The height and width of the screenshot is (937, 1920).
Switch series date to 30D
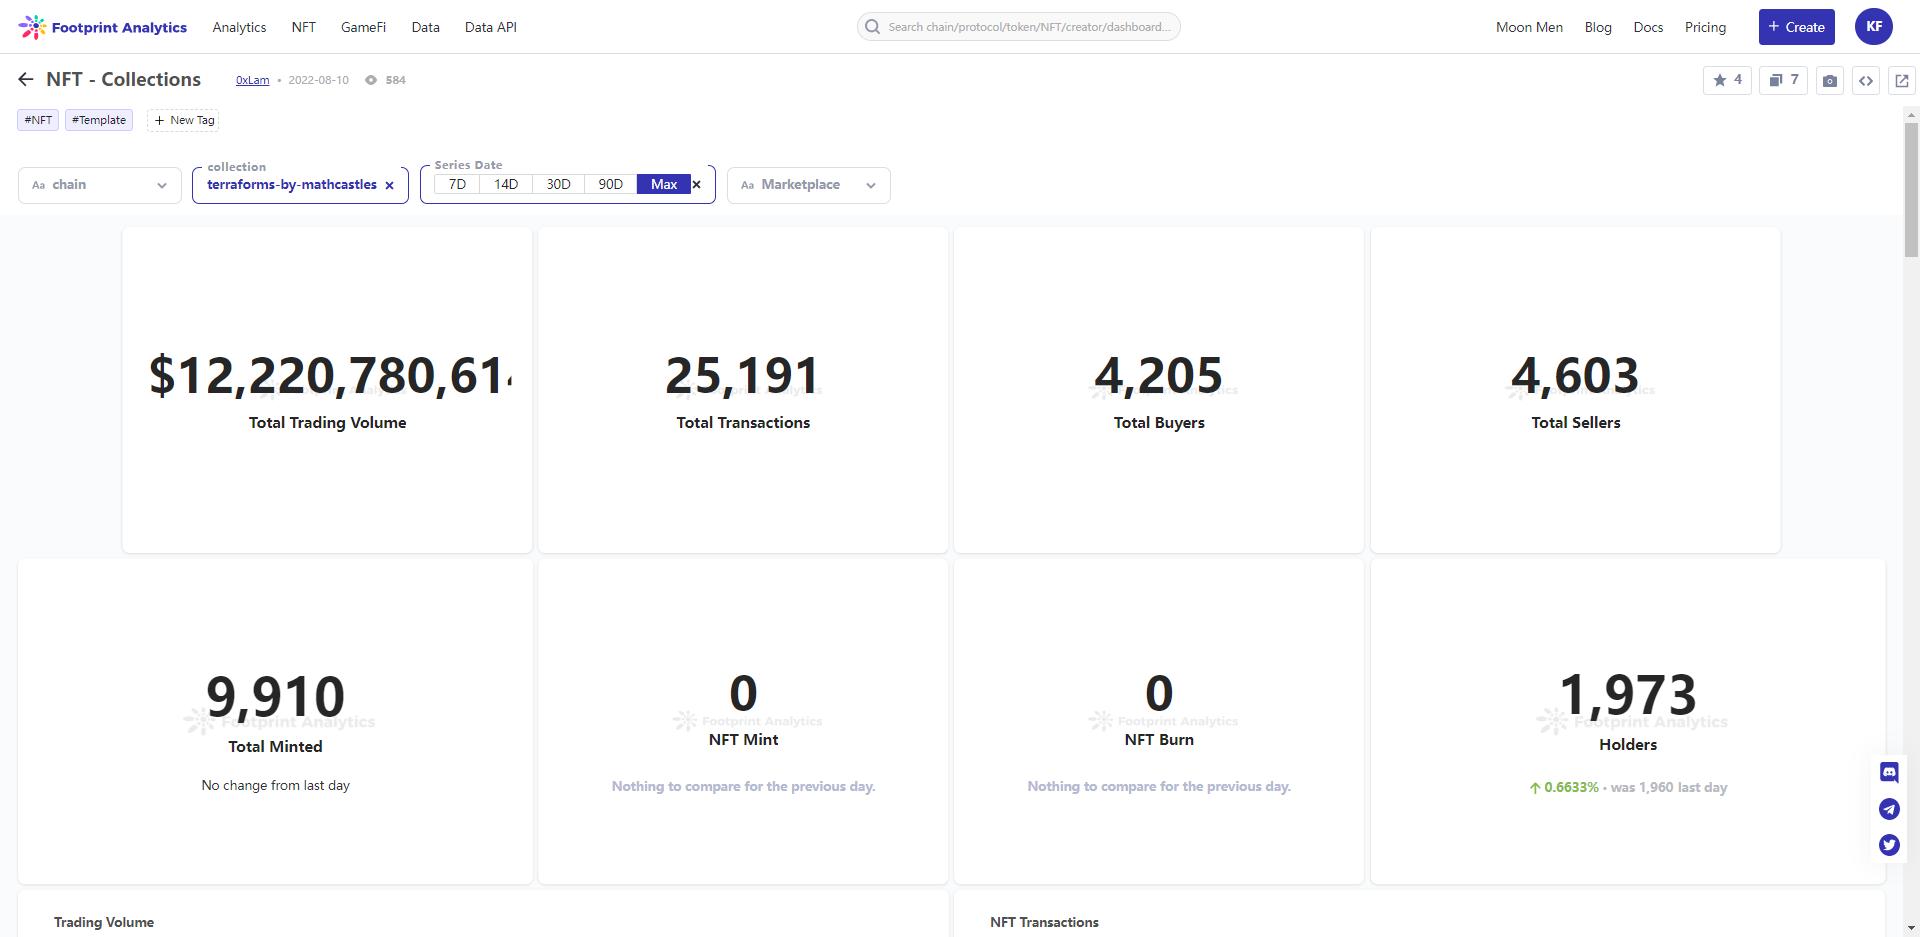point(558,185)
